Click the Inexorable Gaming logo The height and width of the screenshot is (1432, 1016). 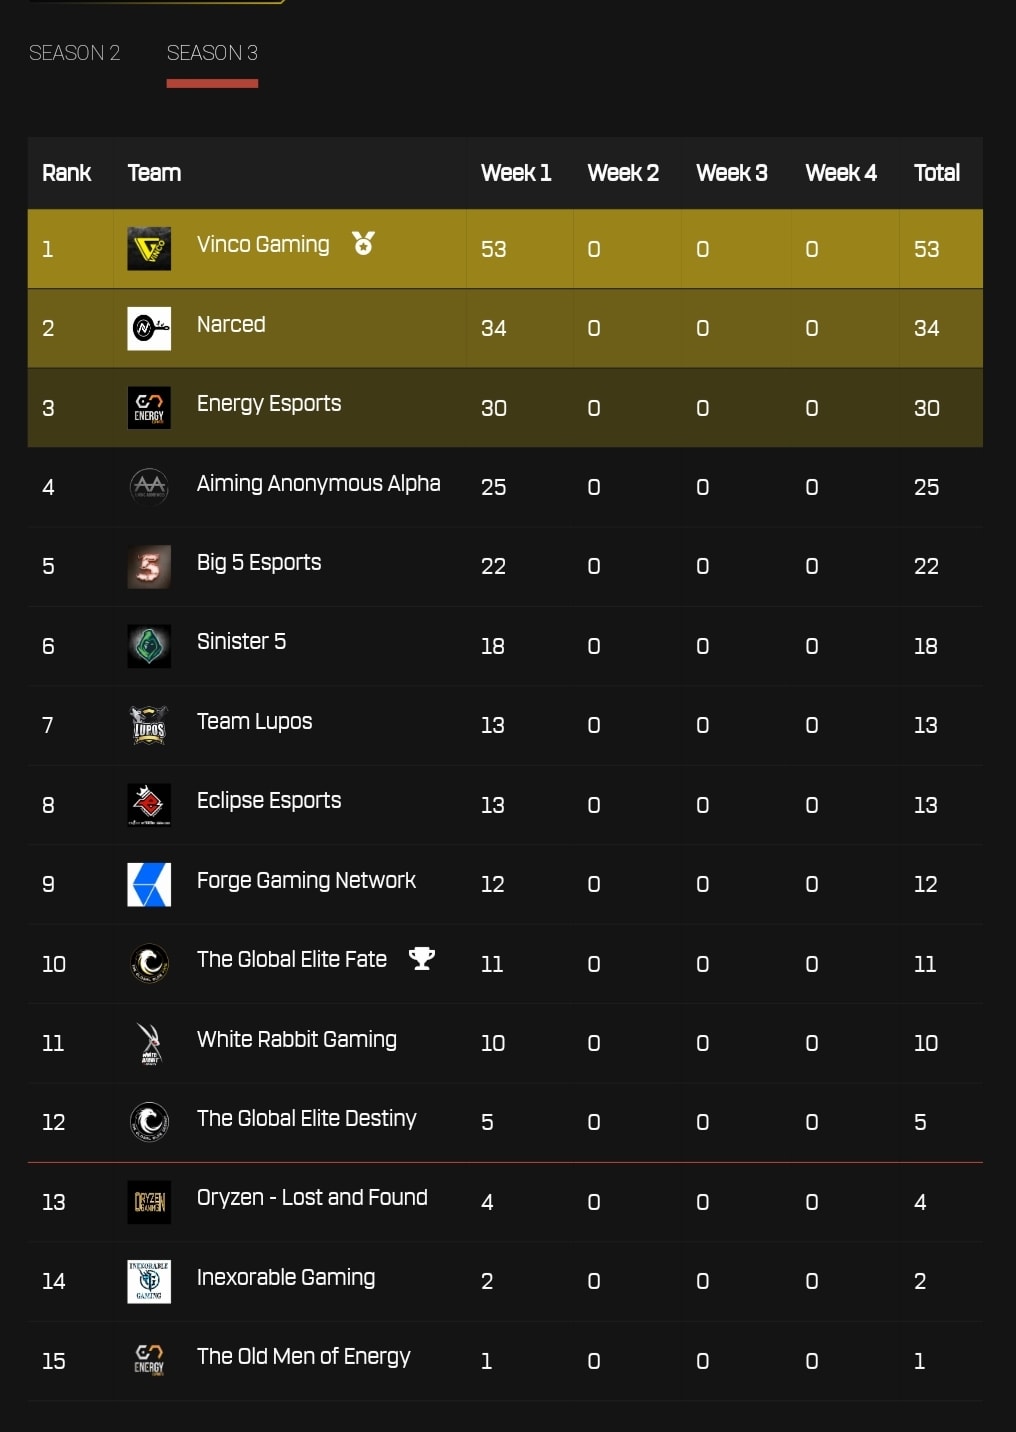[x=149, y=1282]
